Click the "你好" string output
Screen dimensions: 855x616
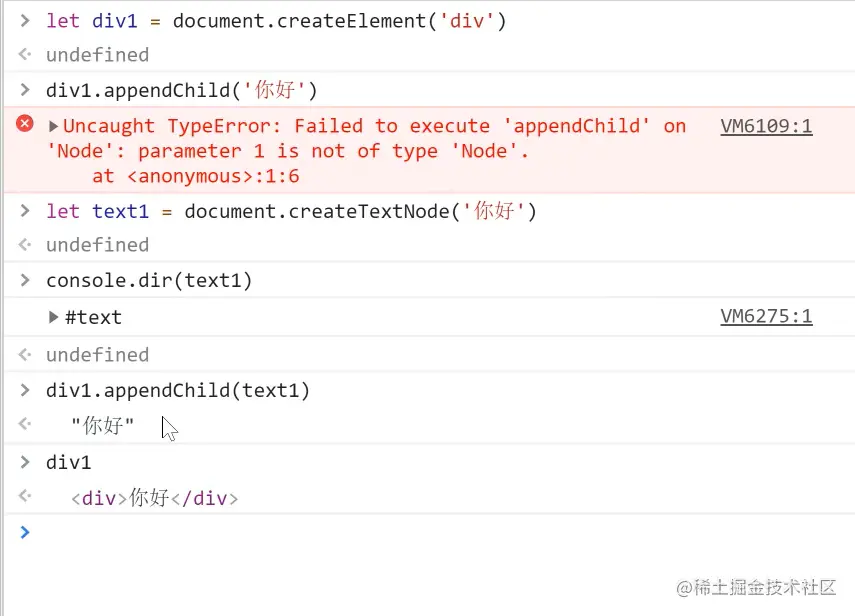102,425
